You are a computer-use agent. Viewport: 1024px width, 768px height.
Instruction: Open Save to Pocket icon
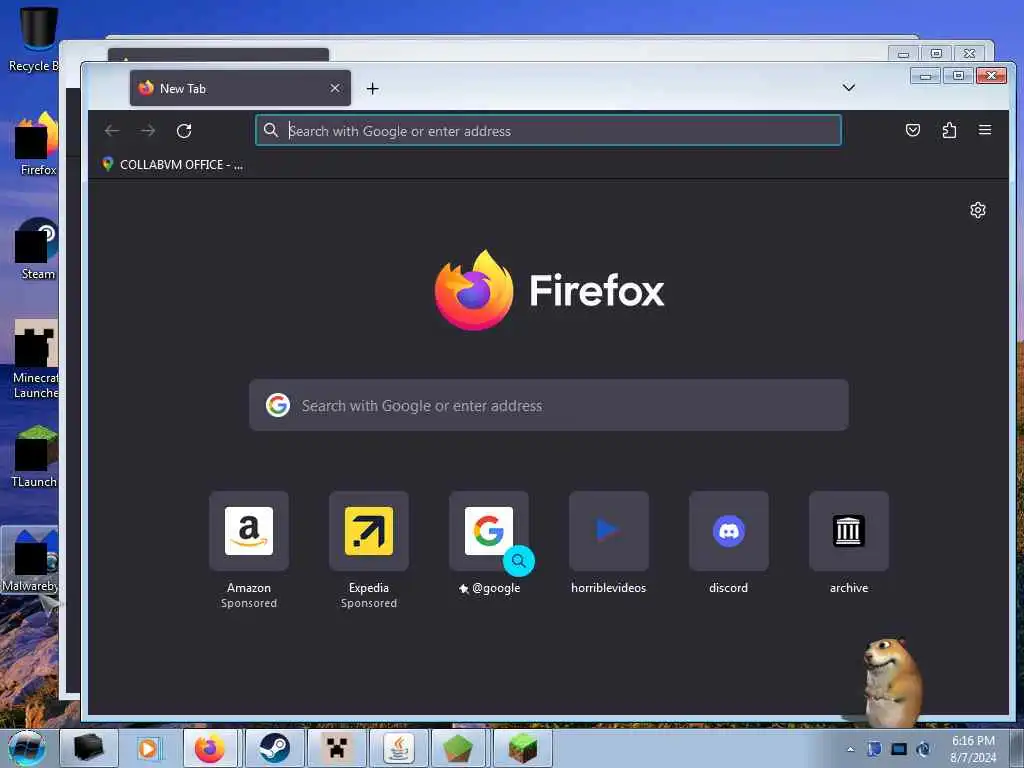pyautogui.click(x=913, y=130)
